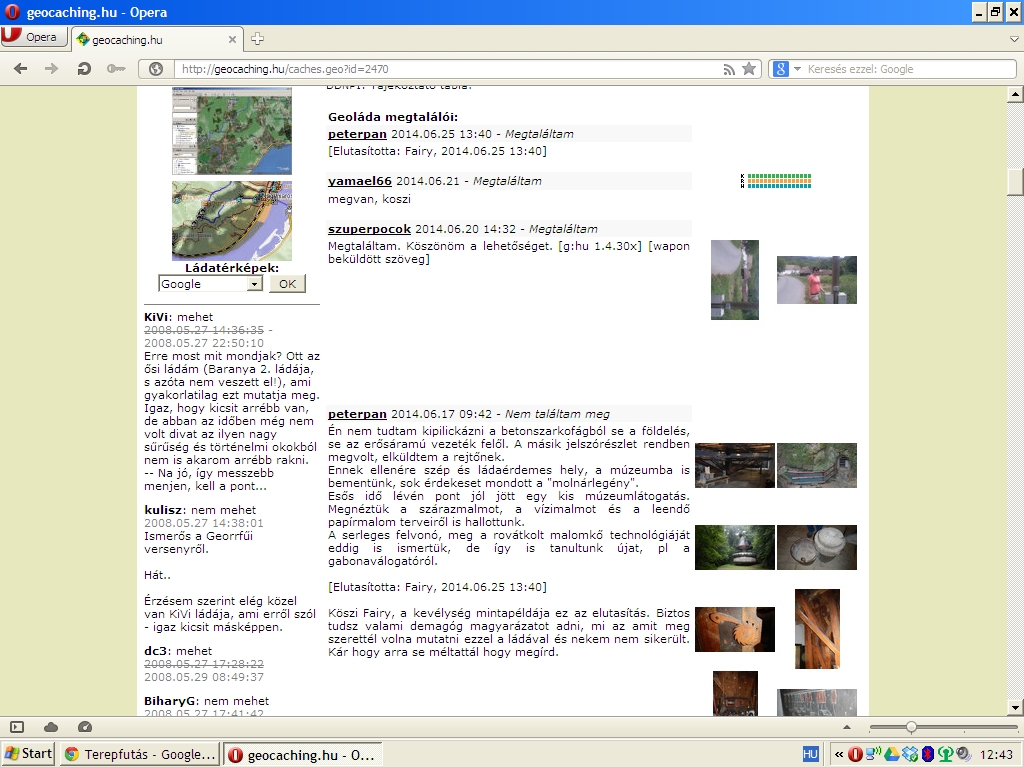1024x768 pixels.
Task: Click the HU language indicator
Action: click(x=810, y=754)
